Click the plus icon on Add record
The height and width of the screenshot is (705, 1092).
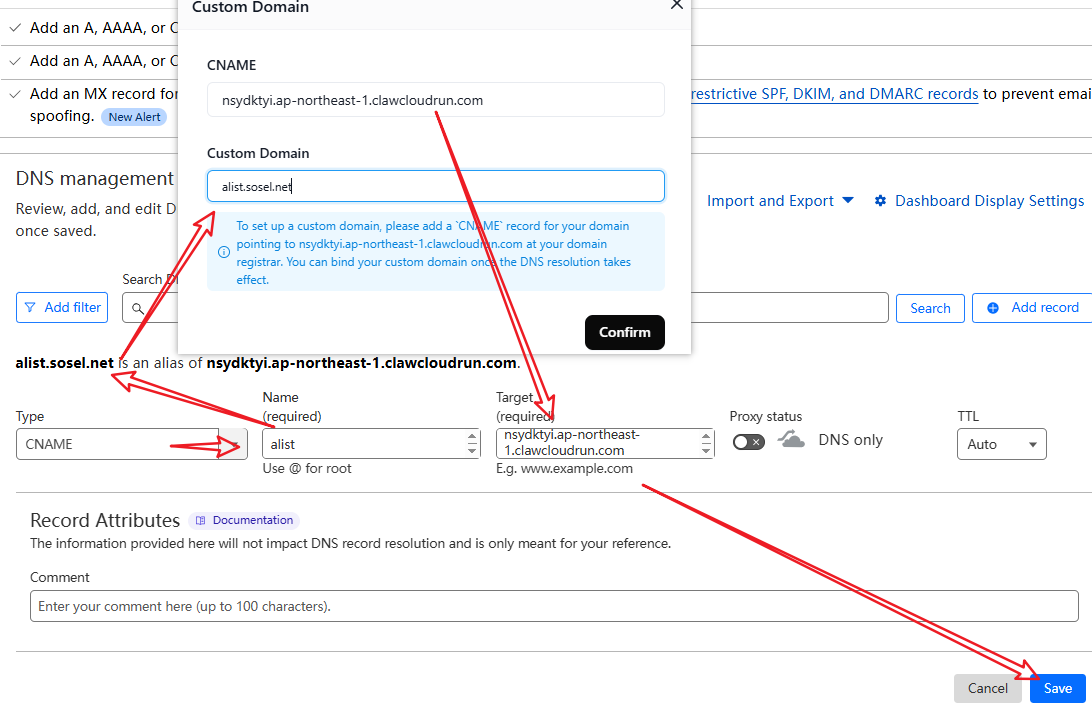tap(992, 308)
